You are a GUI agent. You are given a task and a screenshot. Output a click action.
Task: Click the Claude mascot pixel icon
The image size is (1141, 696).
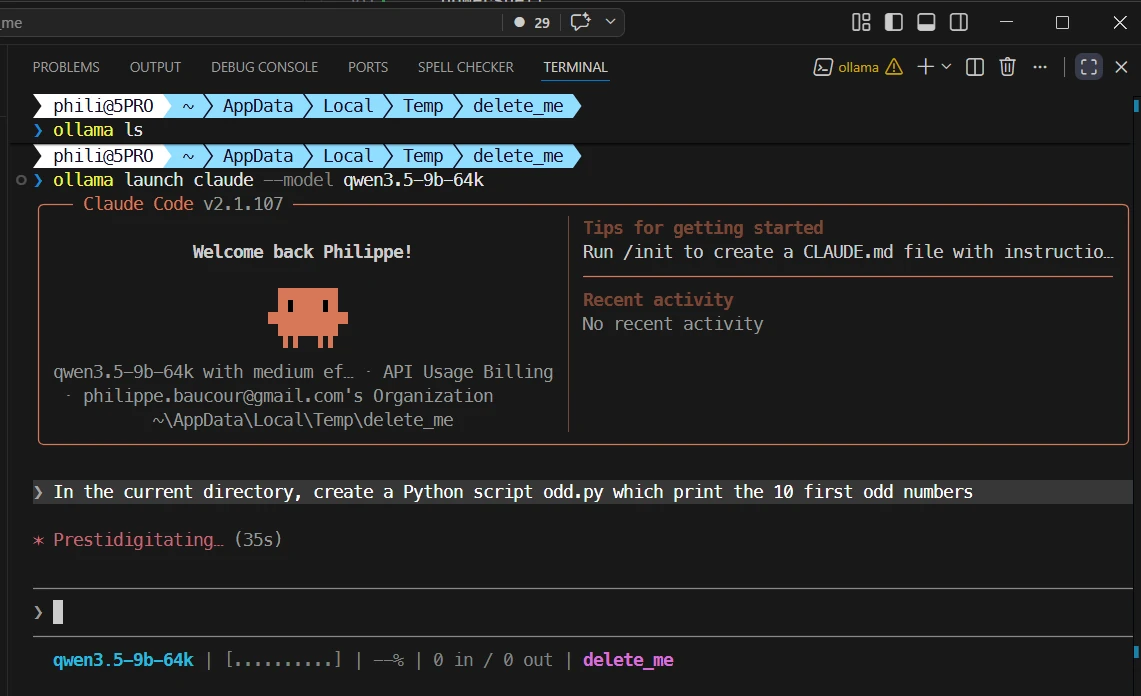(308, 317)
